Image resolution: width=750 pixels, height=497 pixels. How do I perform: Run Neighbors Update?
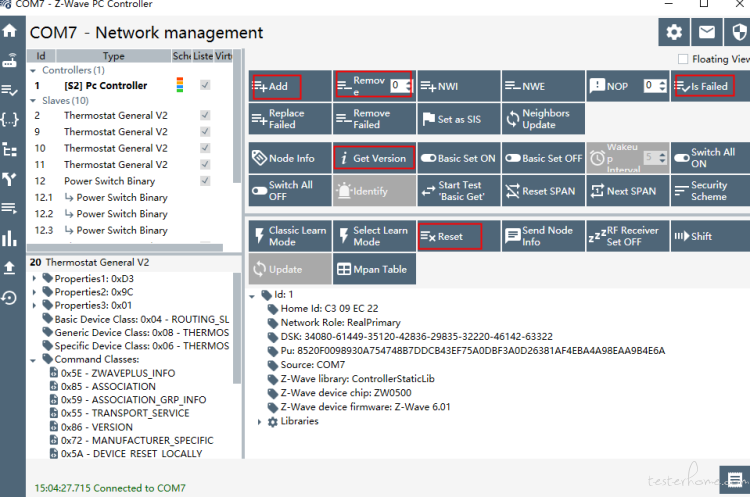click(543, 119)
